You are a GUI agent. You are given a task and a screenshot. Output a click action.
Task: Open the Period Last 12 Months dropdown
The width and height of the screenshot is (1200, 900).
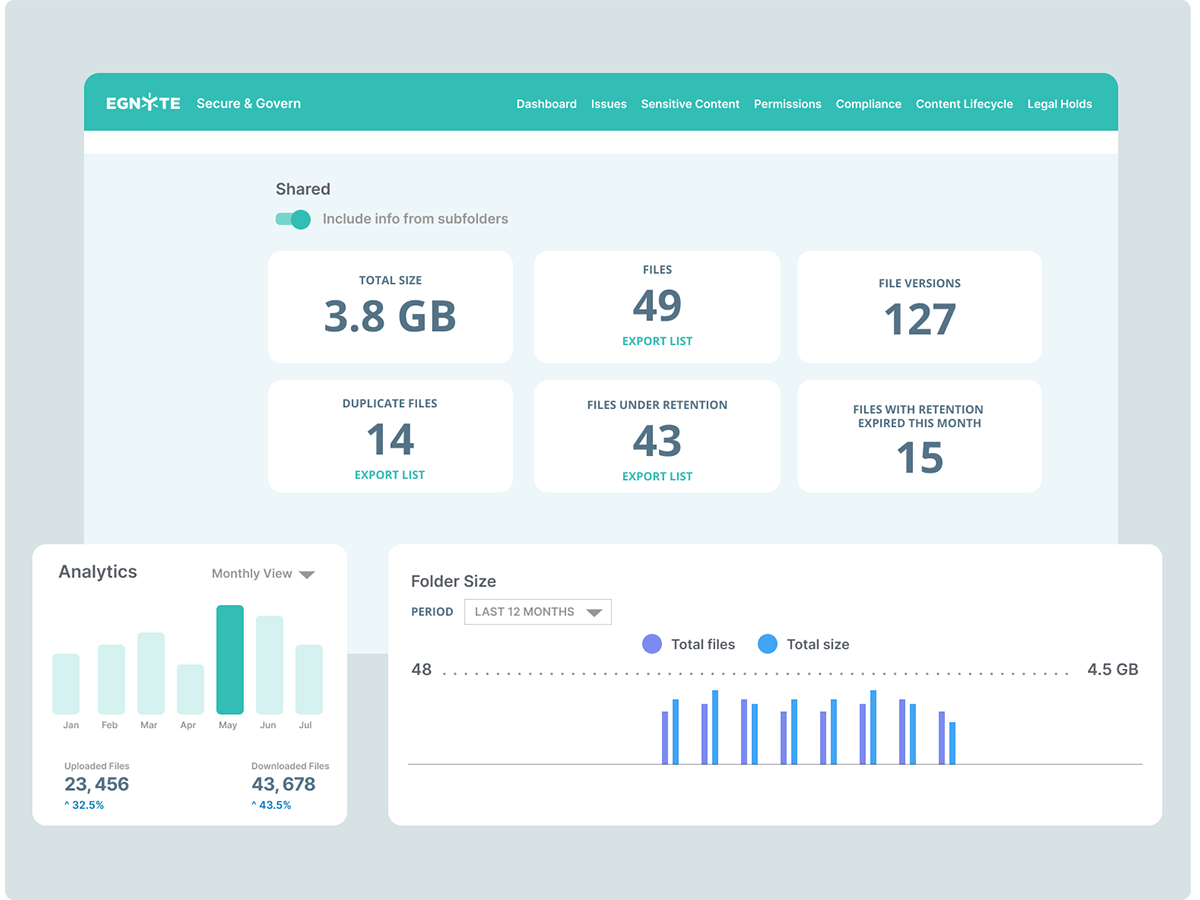[537, 611]
